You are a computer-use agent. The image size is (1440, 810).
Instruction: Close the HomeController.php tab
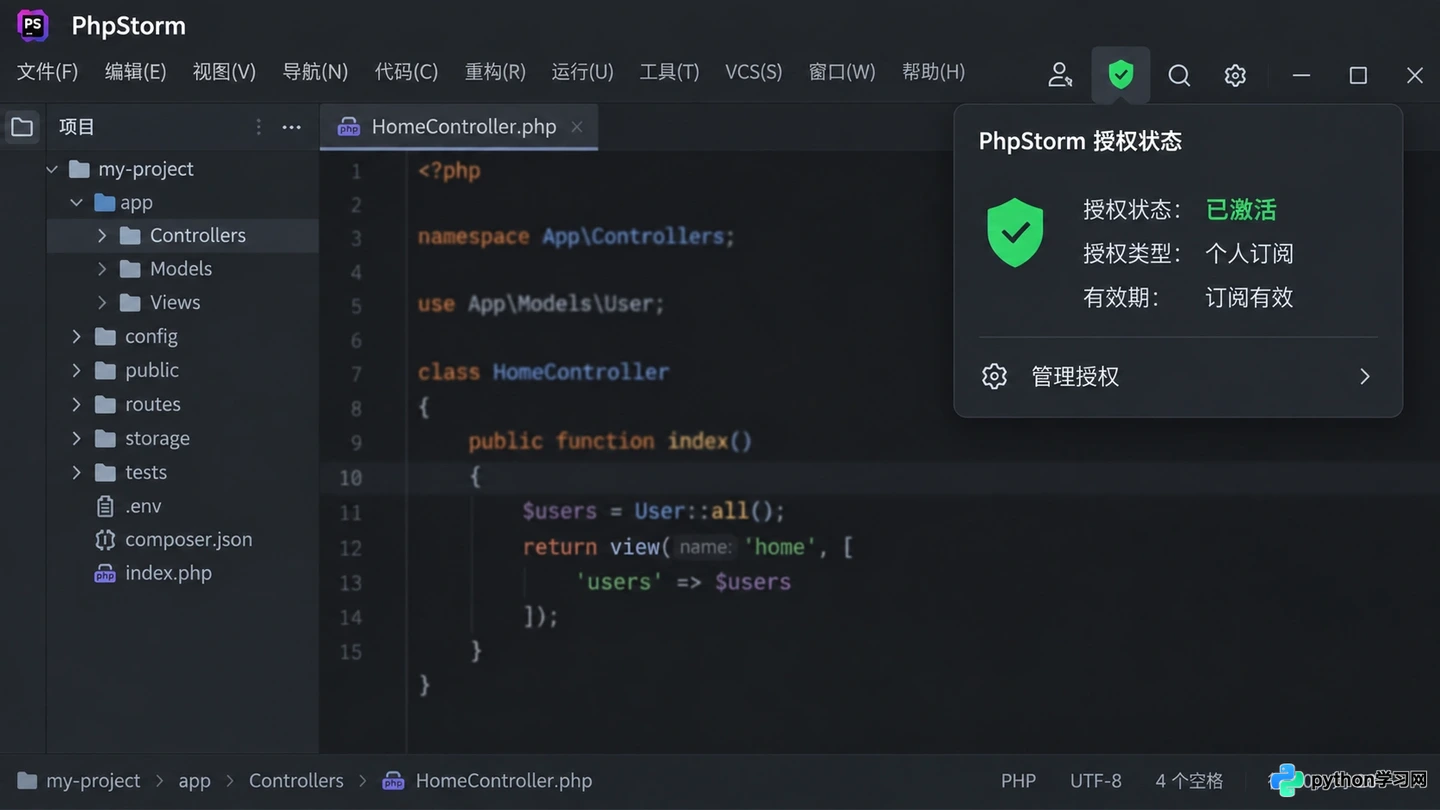(x=577, y=127)
